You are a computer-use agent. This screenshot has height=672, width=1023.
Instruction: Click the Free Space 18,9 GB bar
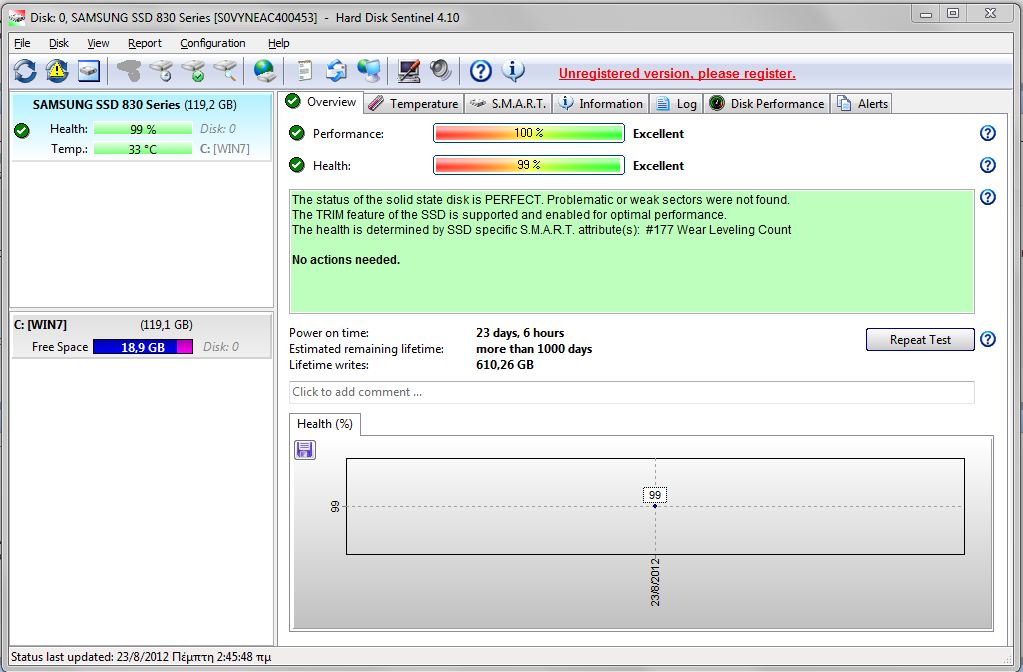(143, 347)
